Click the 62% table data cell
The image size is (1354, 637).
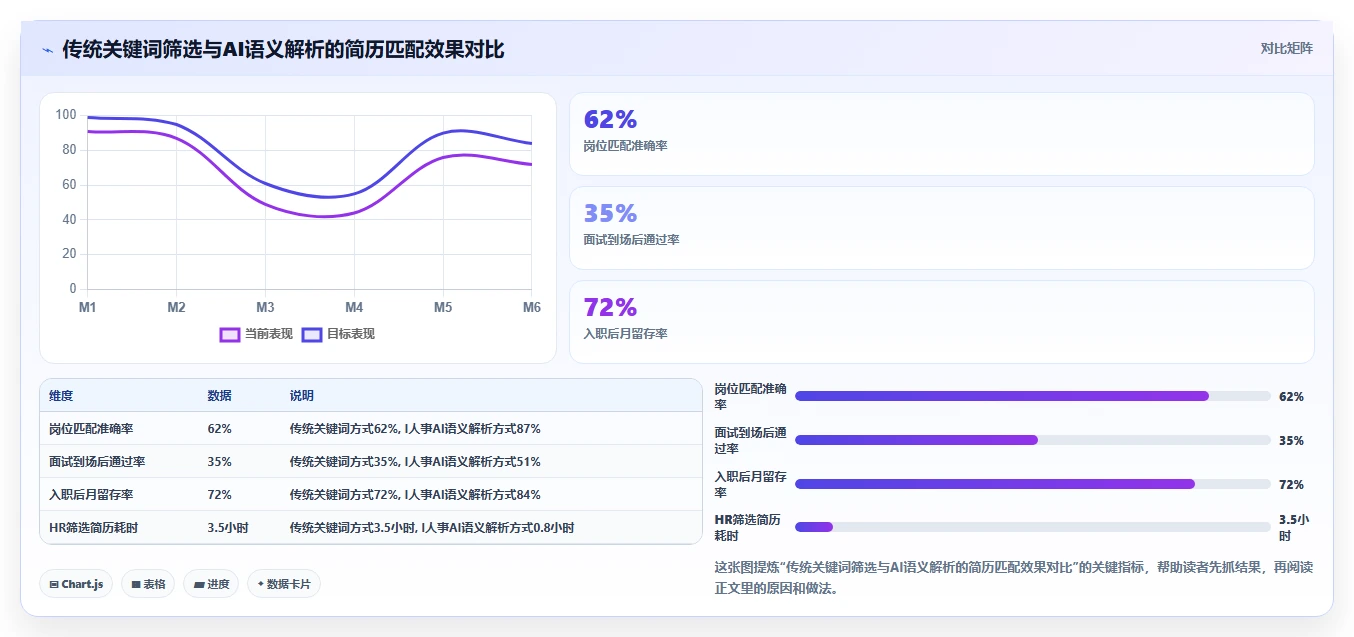tap(219, 429)
